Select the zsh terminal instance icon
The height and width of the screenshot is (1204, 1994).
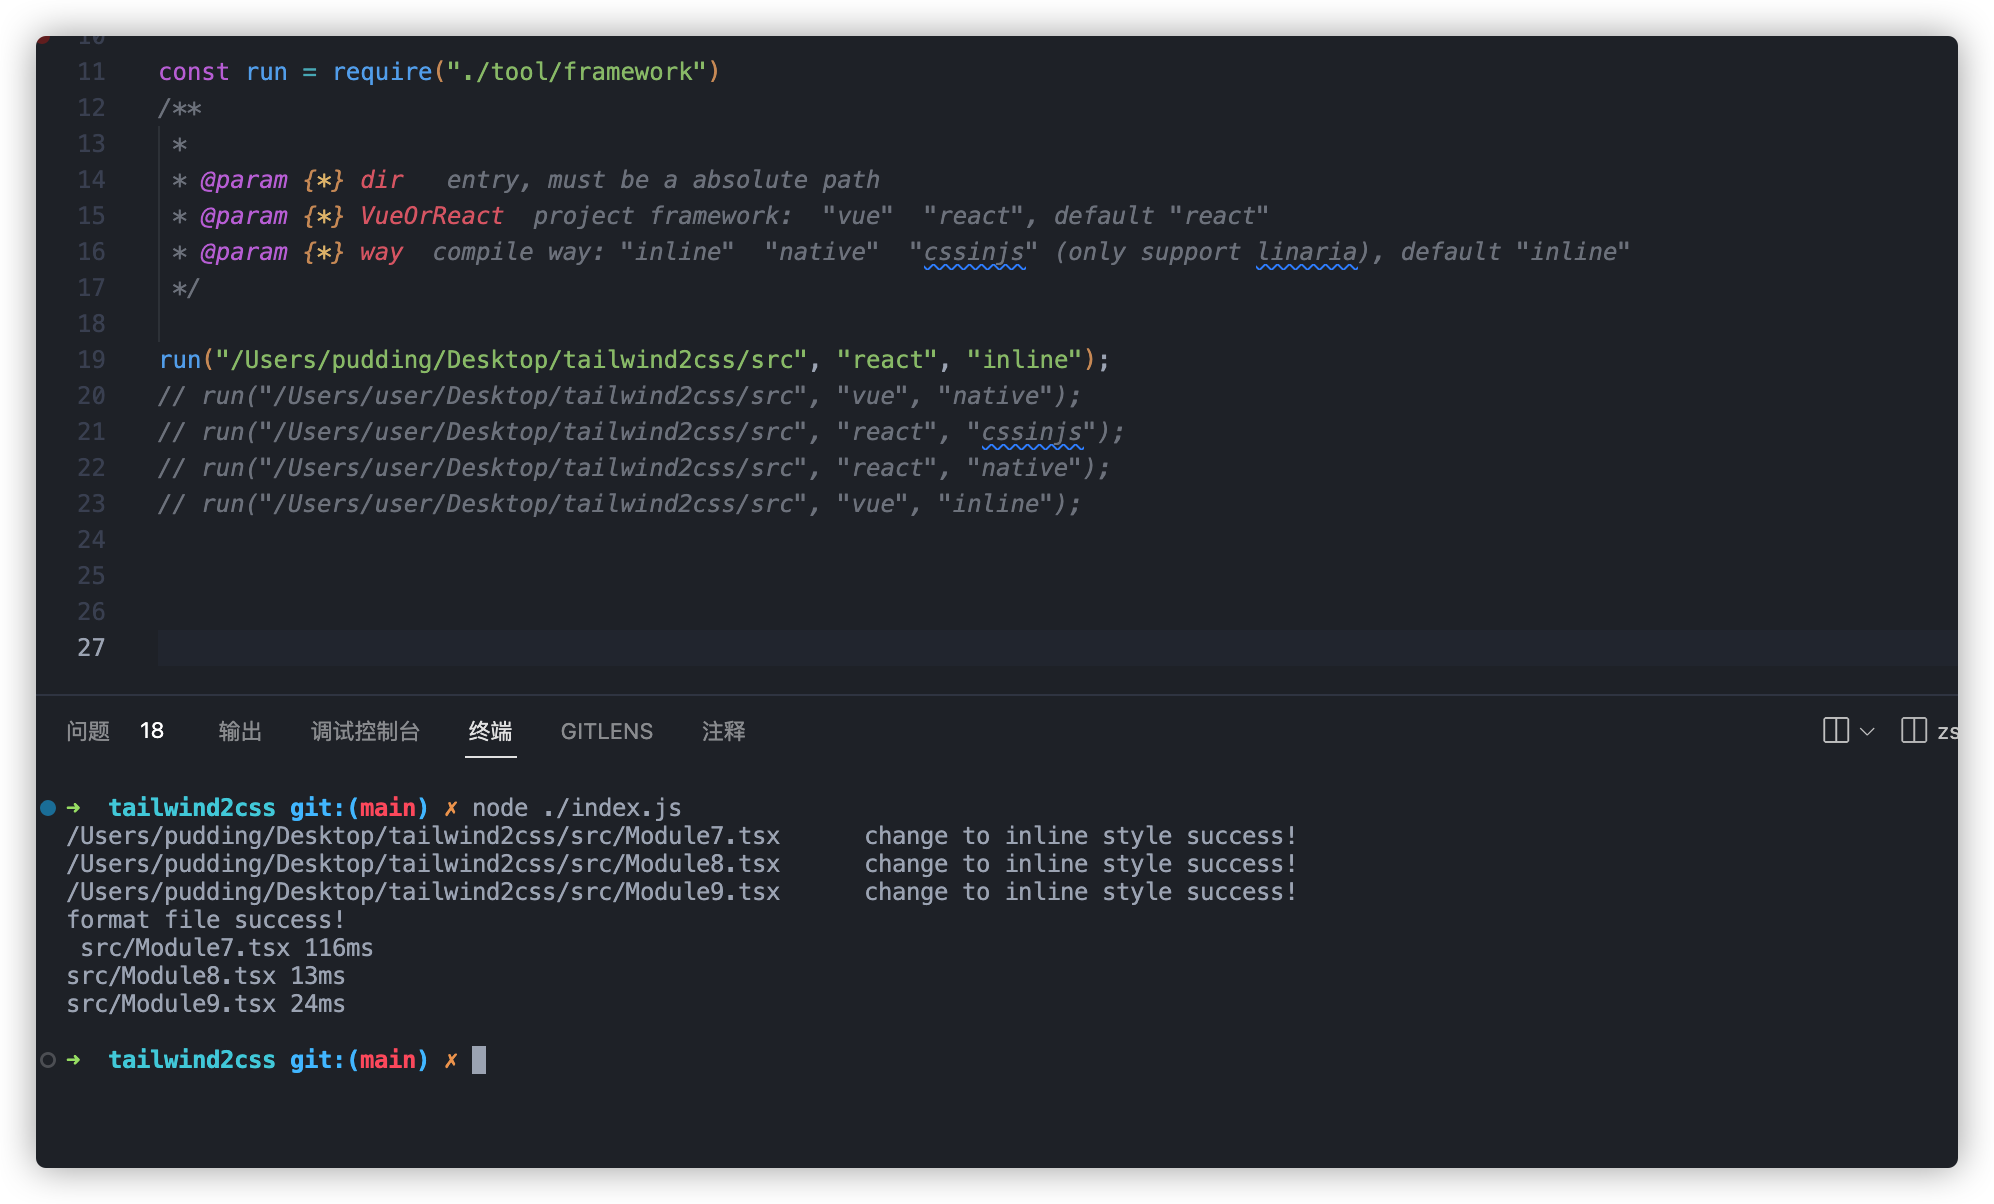pyautogui.click(x=1913, y=731)
